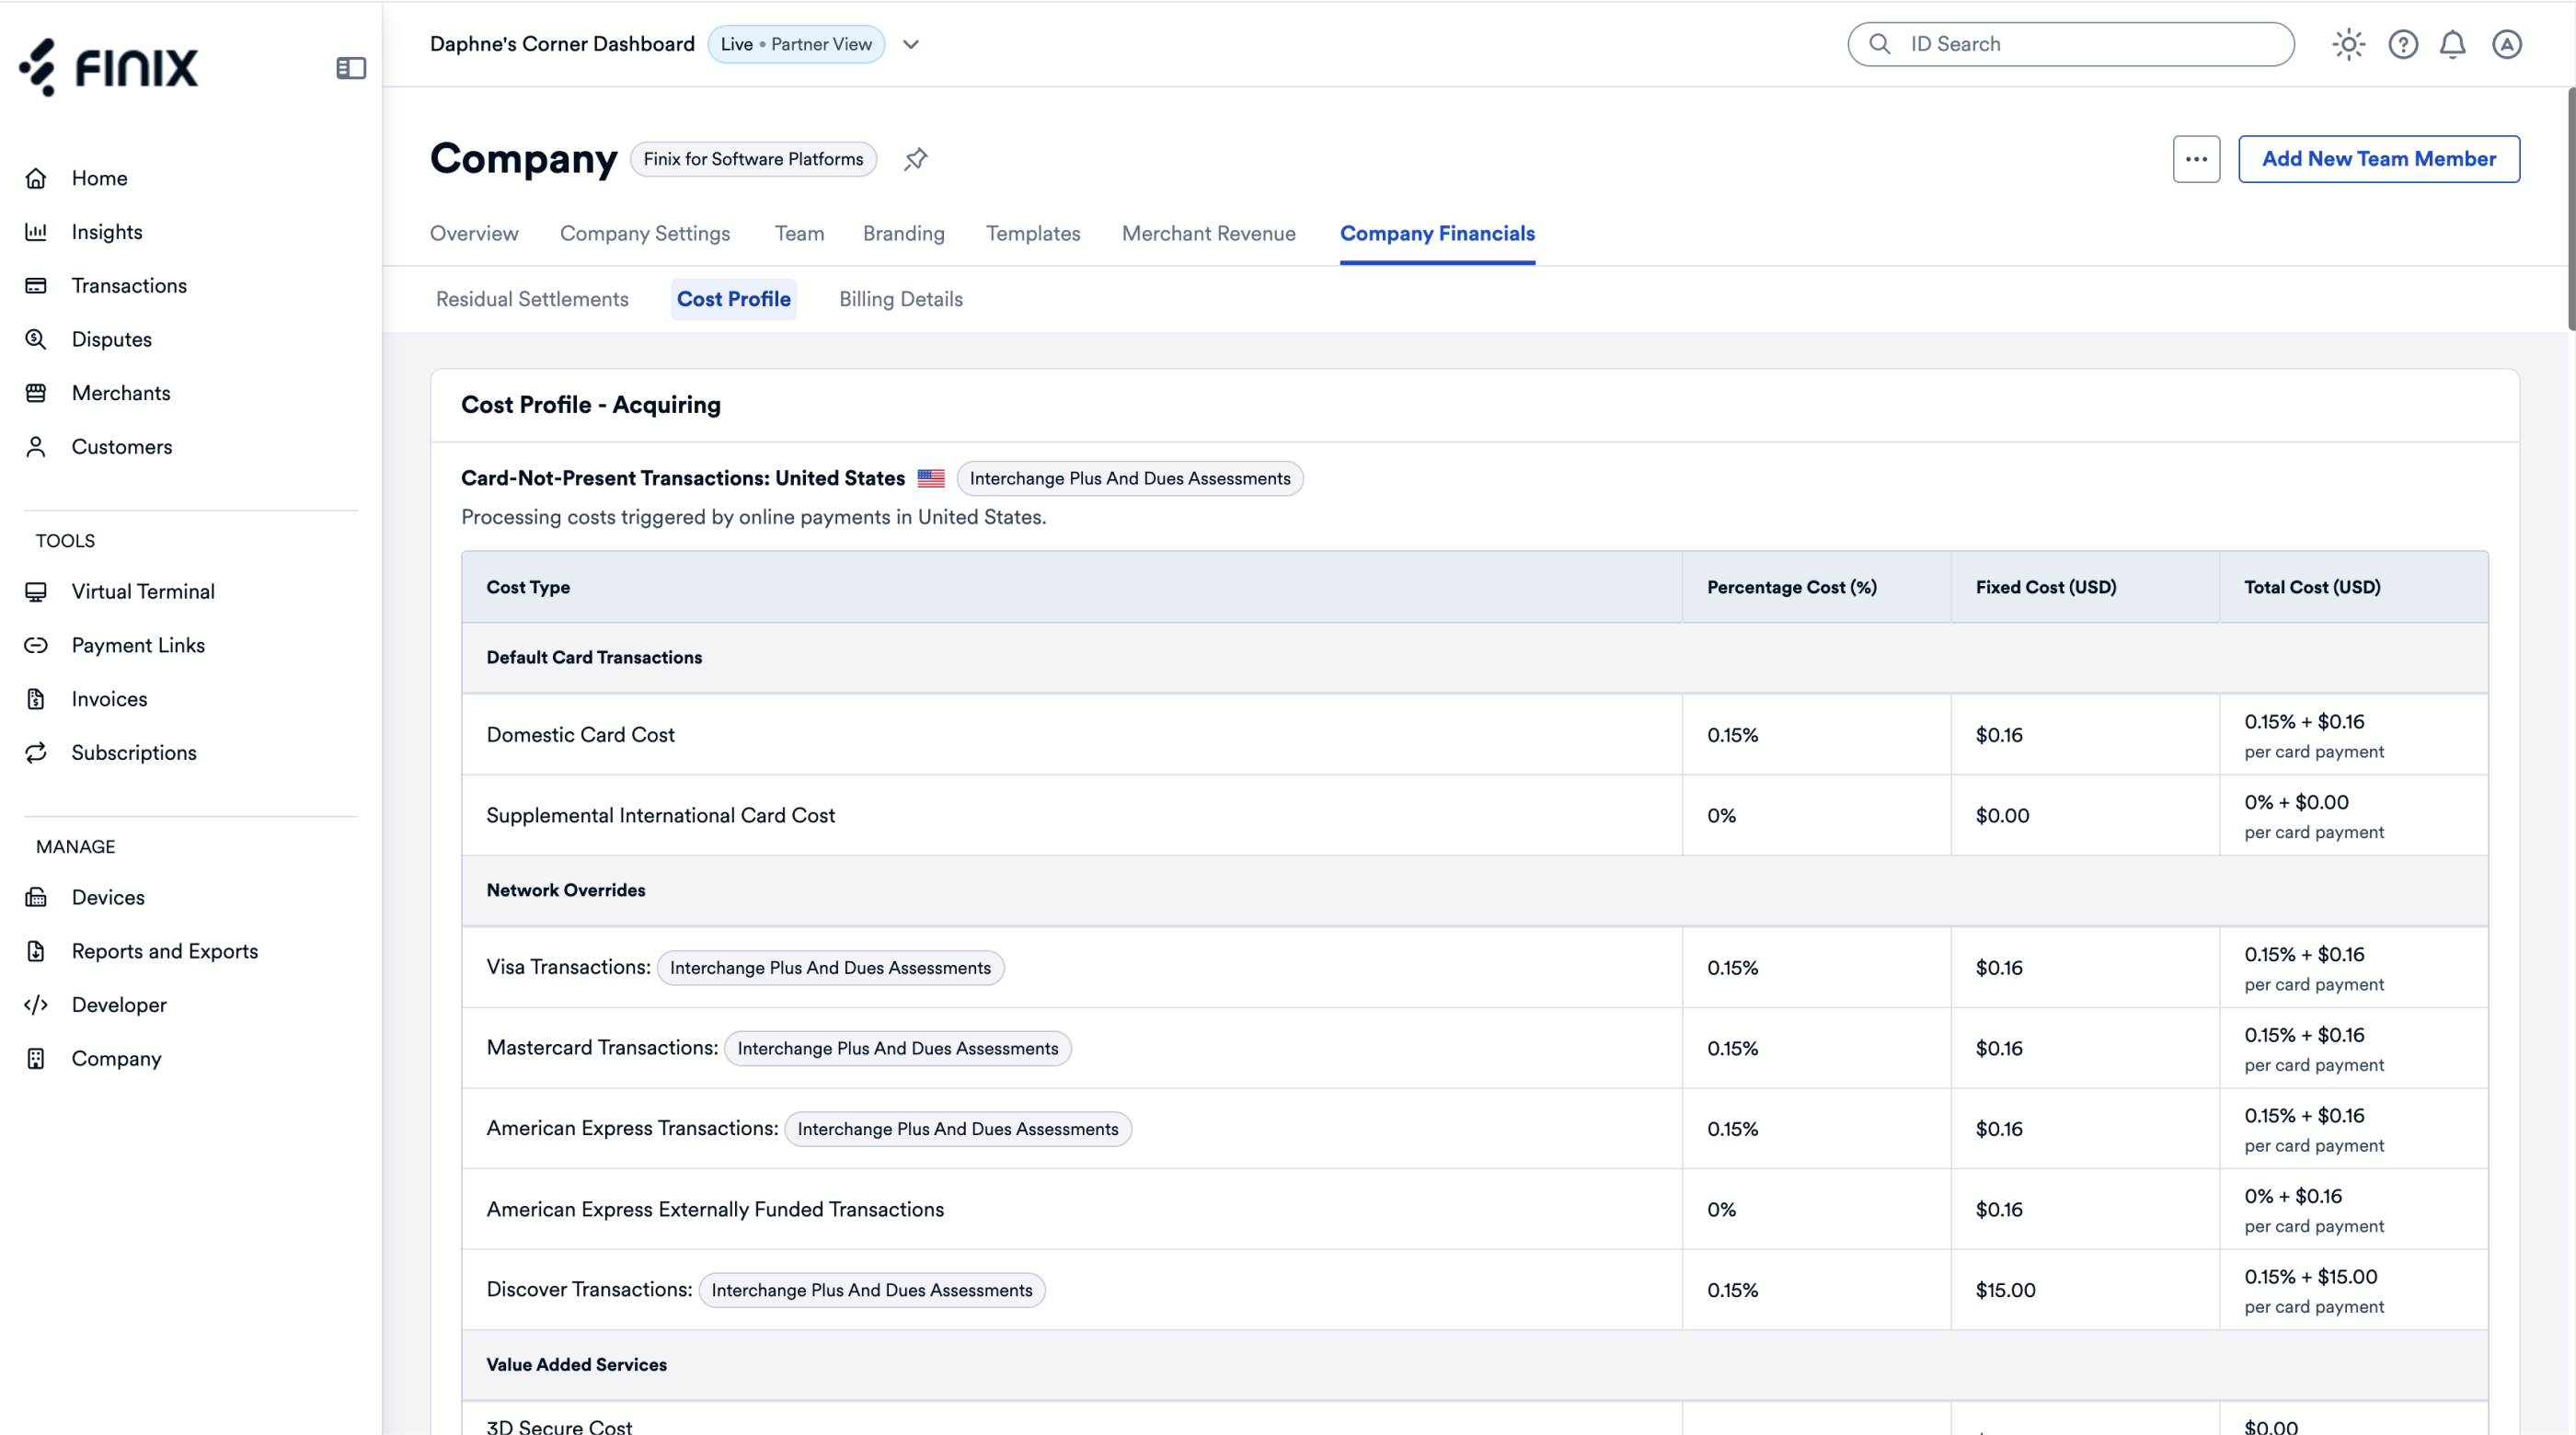Click the Finix logo

(x=108, y=67)
